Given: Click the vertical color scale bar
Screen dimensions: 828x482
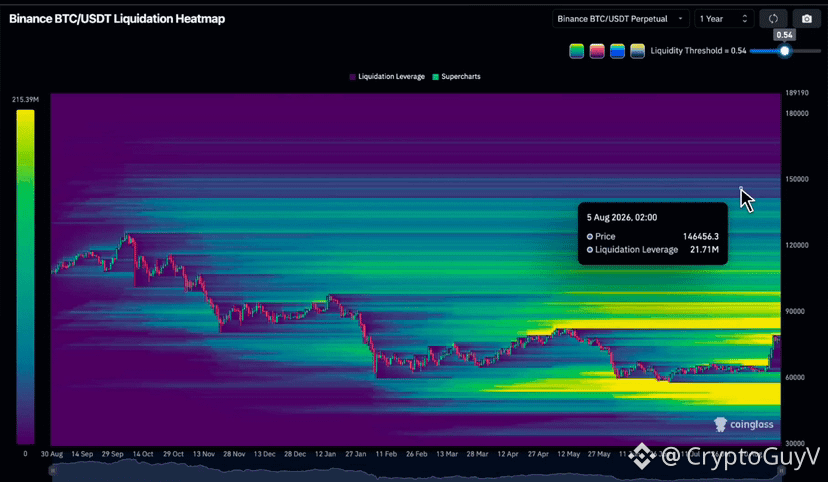Looking at the screenshot, I should click(25, 277).
